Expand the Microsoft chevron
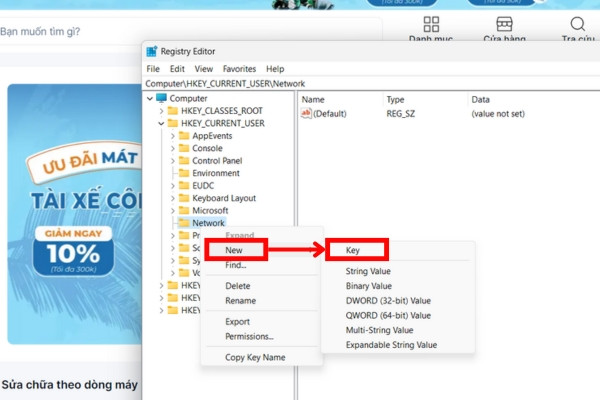 coord(173,211)
